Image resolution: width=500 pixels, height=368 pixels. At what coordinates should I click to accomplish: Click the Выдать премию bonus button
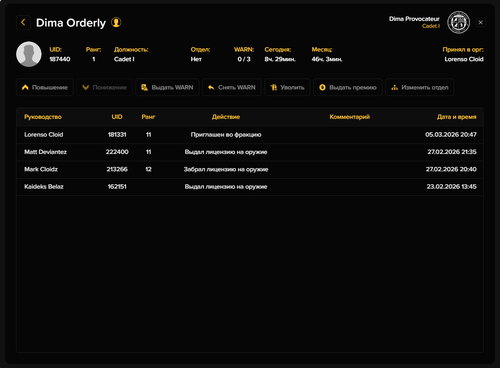[x=348, y=87]
